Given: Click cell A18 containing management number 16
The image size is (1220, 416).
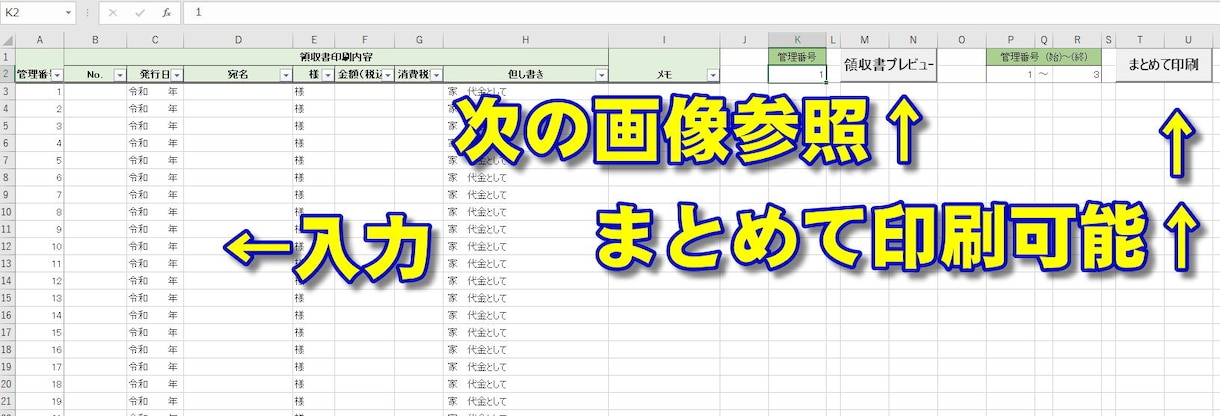Looking at the screenshot, I should [40, 348].
